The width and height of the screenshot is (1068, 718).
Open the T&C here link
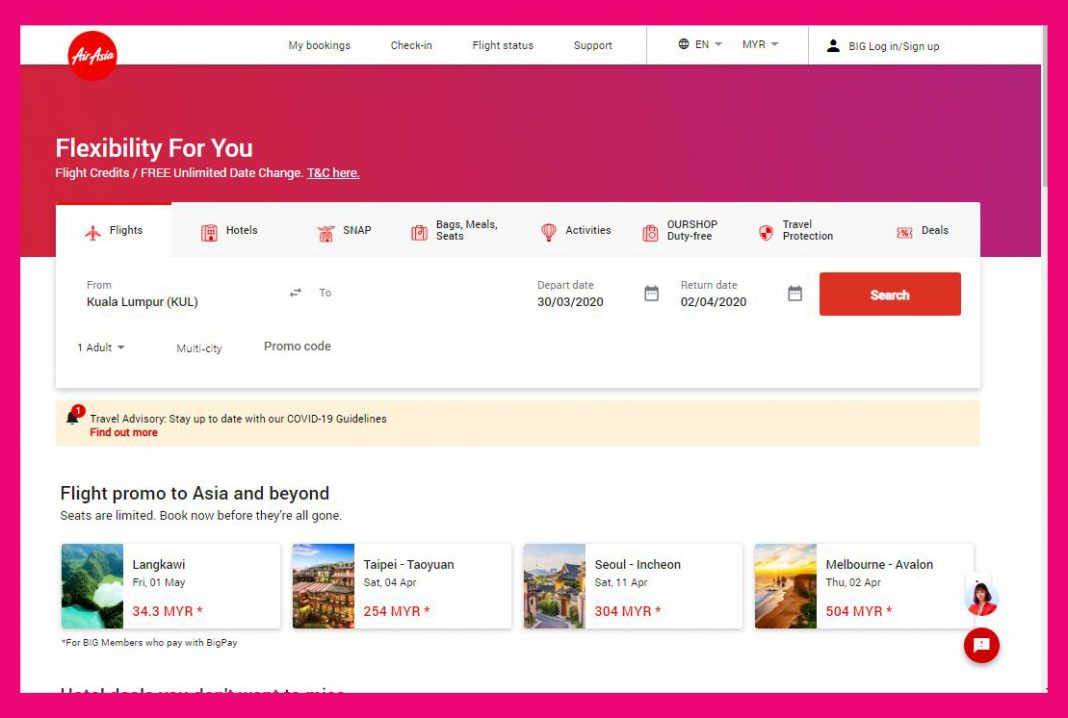[x=333, y=172]
